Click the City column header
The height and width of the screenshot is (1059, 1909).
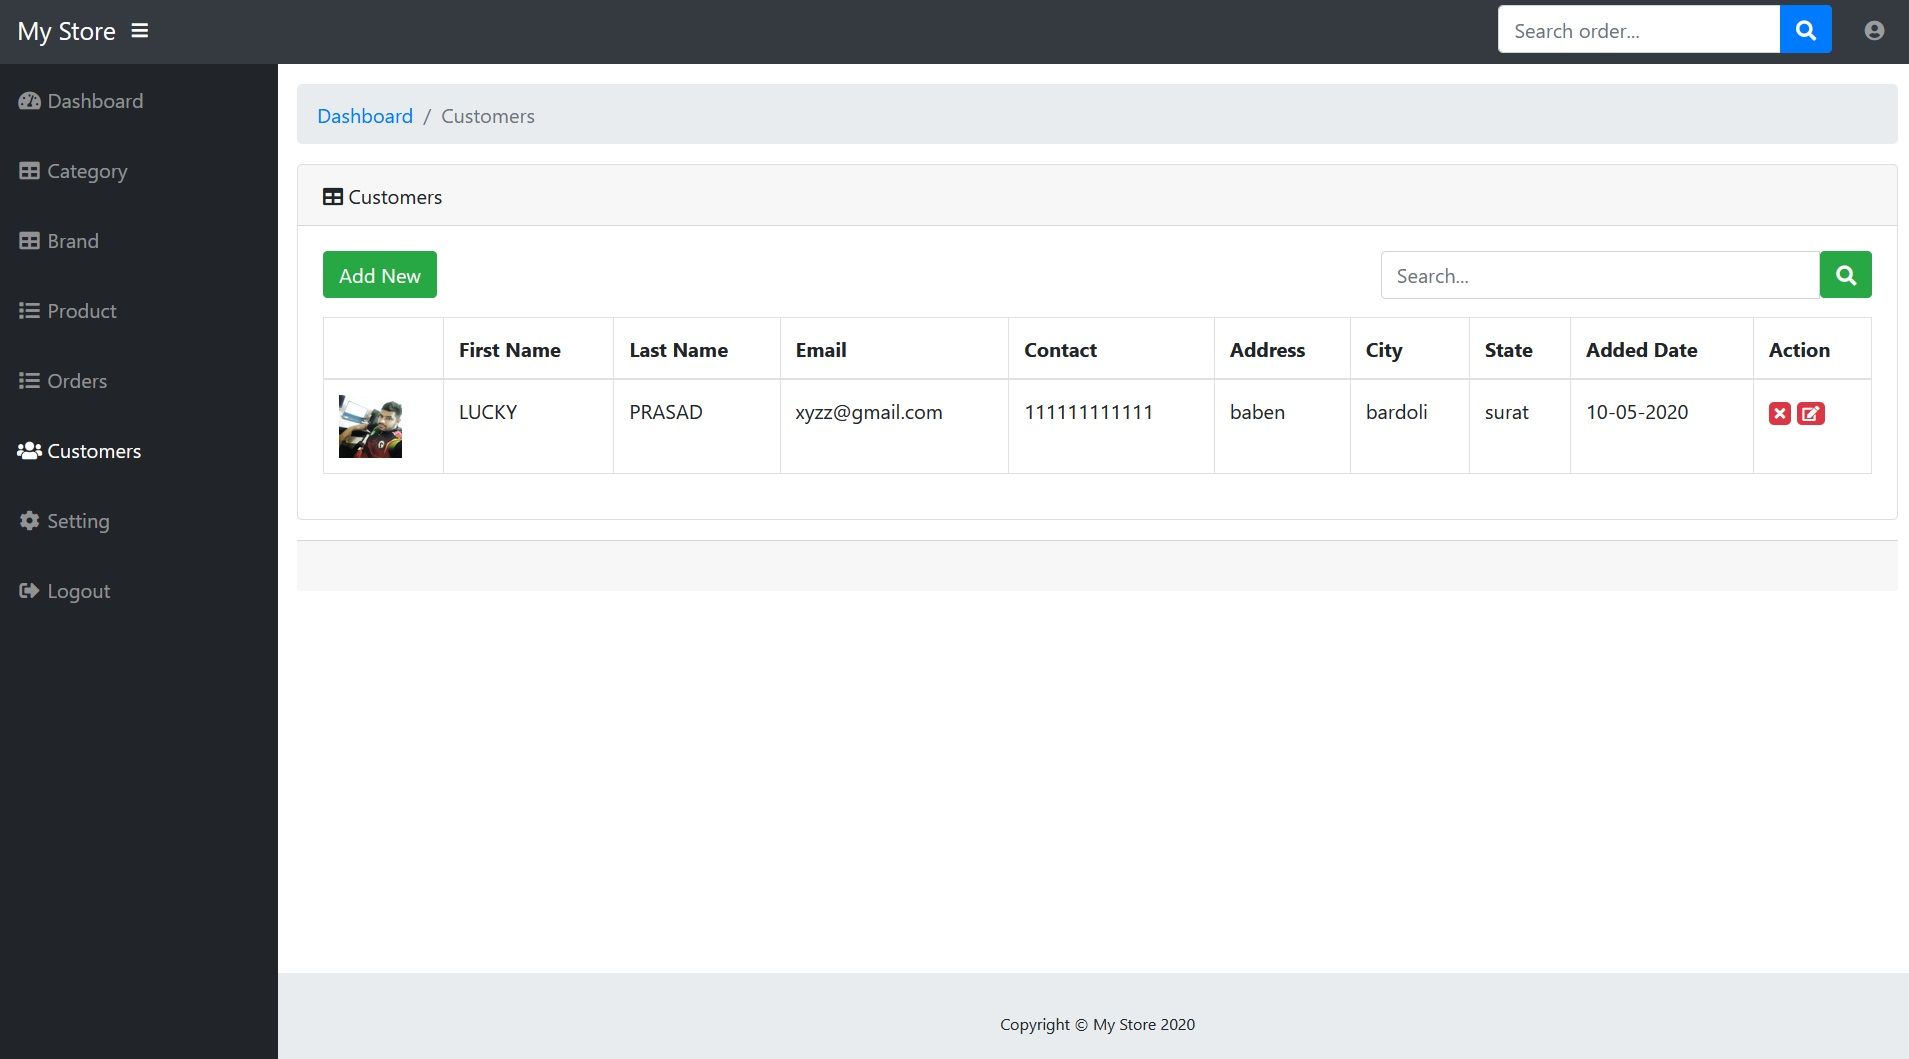[1384, 350]
